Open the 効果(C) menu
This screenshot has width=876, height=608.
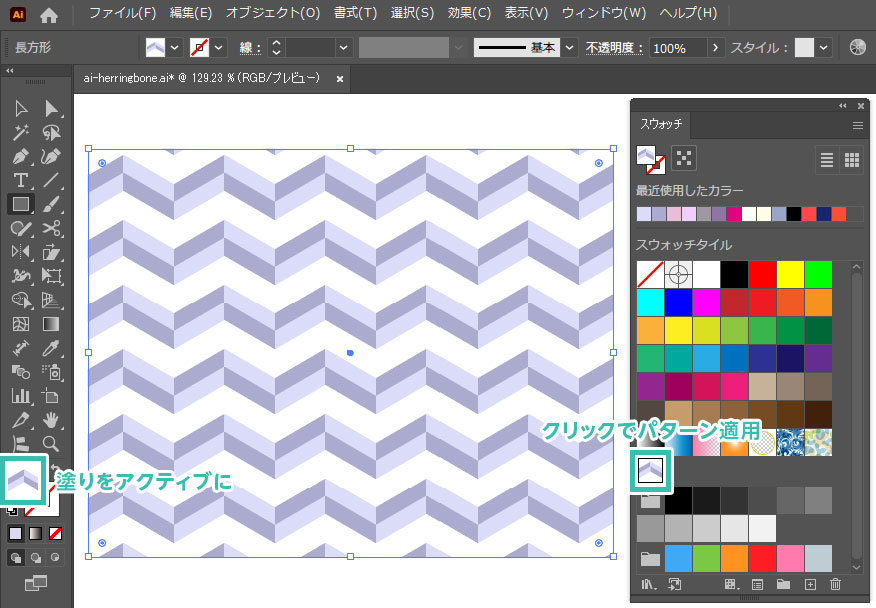click(x=469, y=14)
